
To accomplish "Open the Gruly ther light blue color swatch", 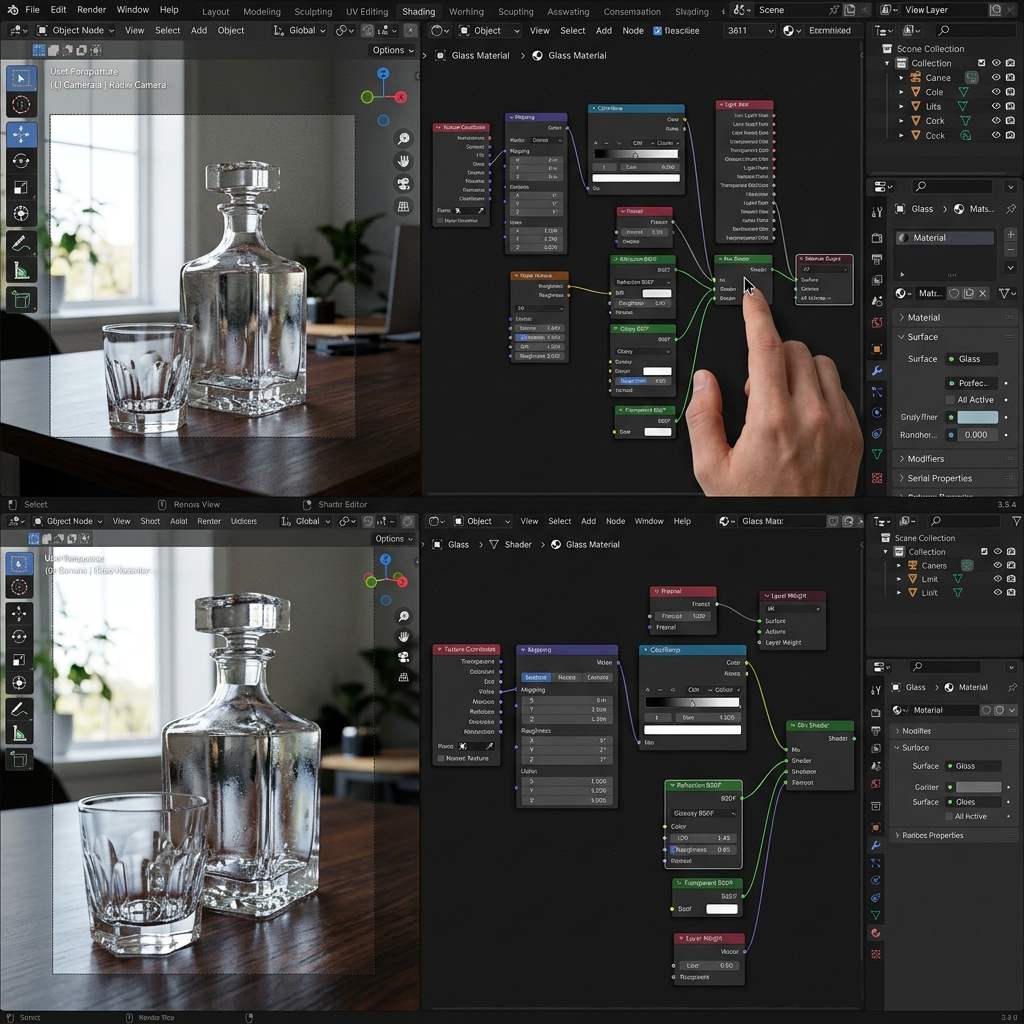I will [x=977, y=417].
